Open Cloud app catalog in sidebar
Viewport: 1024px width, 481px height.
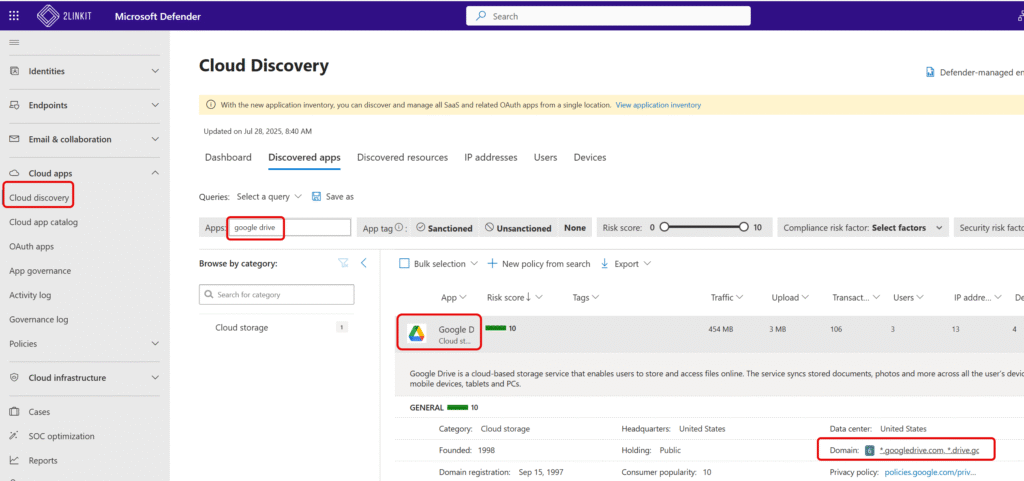43,222
